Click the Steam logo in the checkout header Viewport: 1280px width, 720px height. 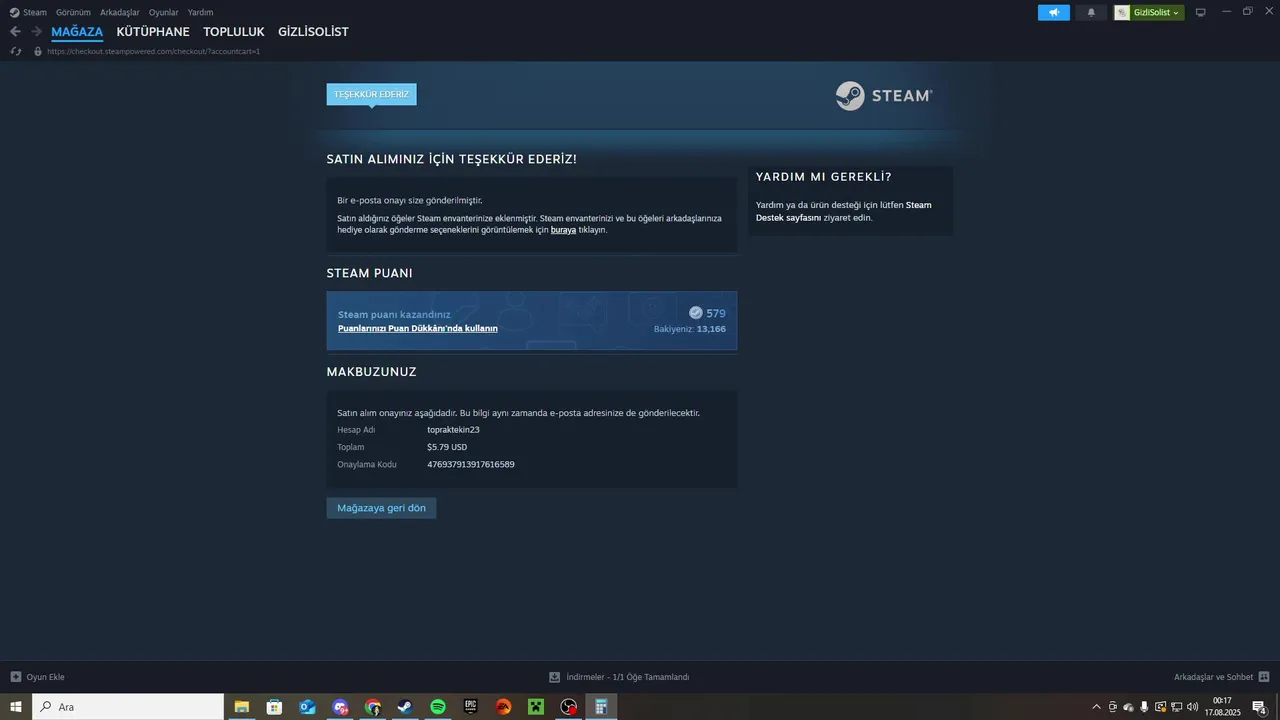[884, 96]
